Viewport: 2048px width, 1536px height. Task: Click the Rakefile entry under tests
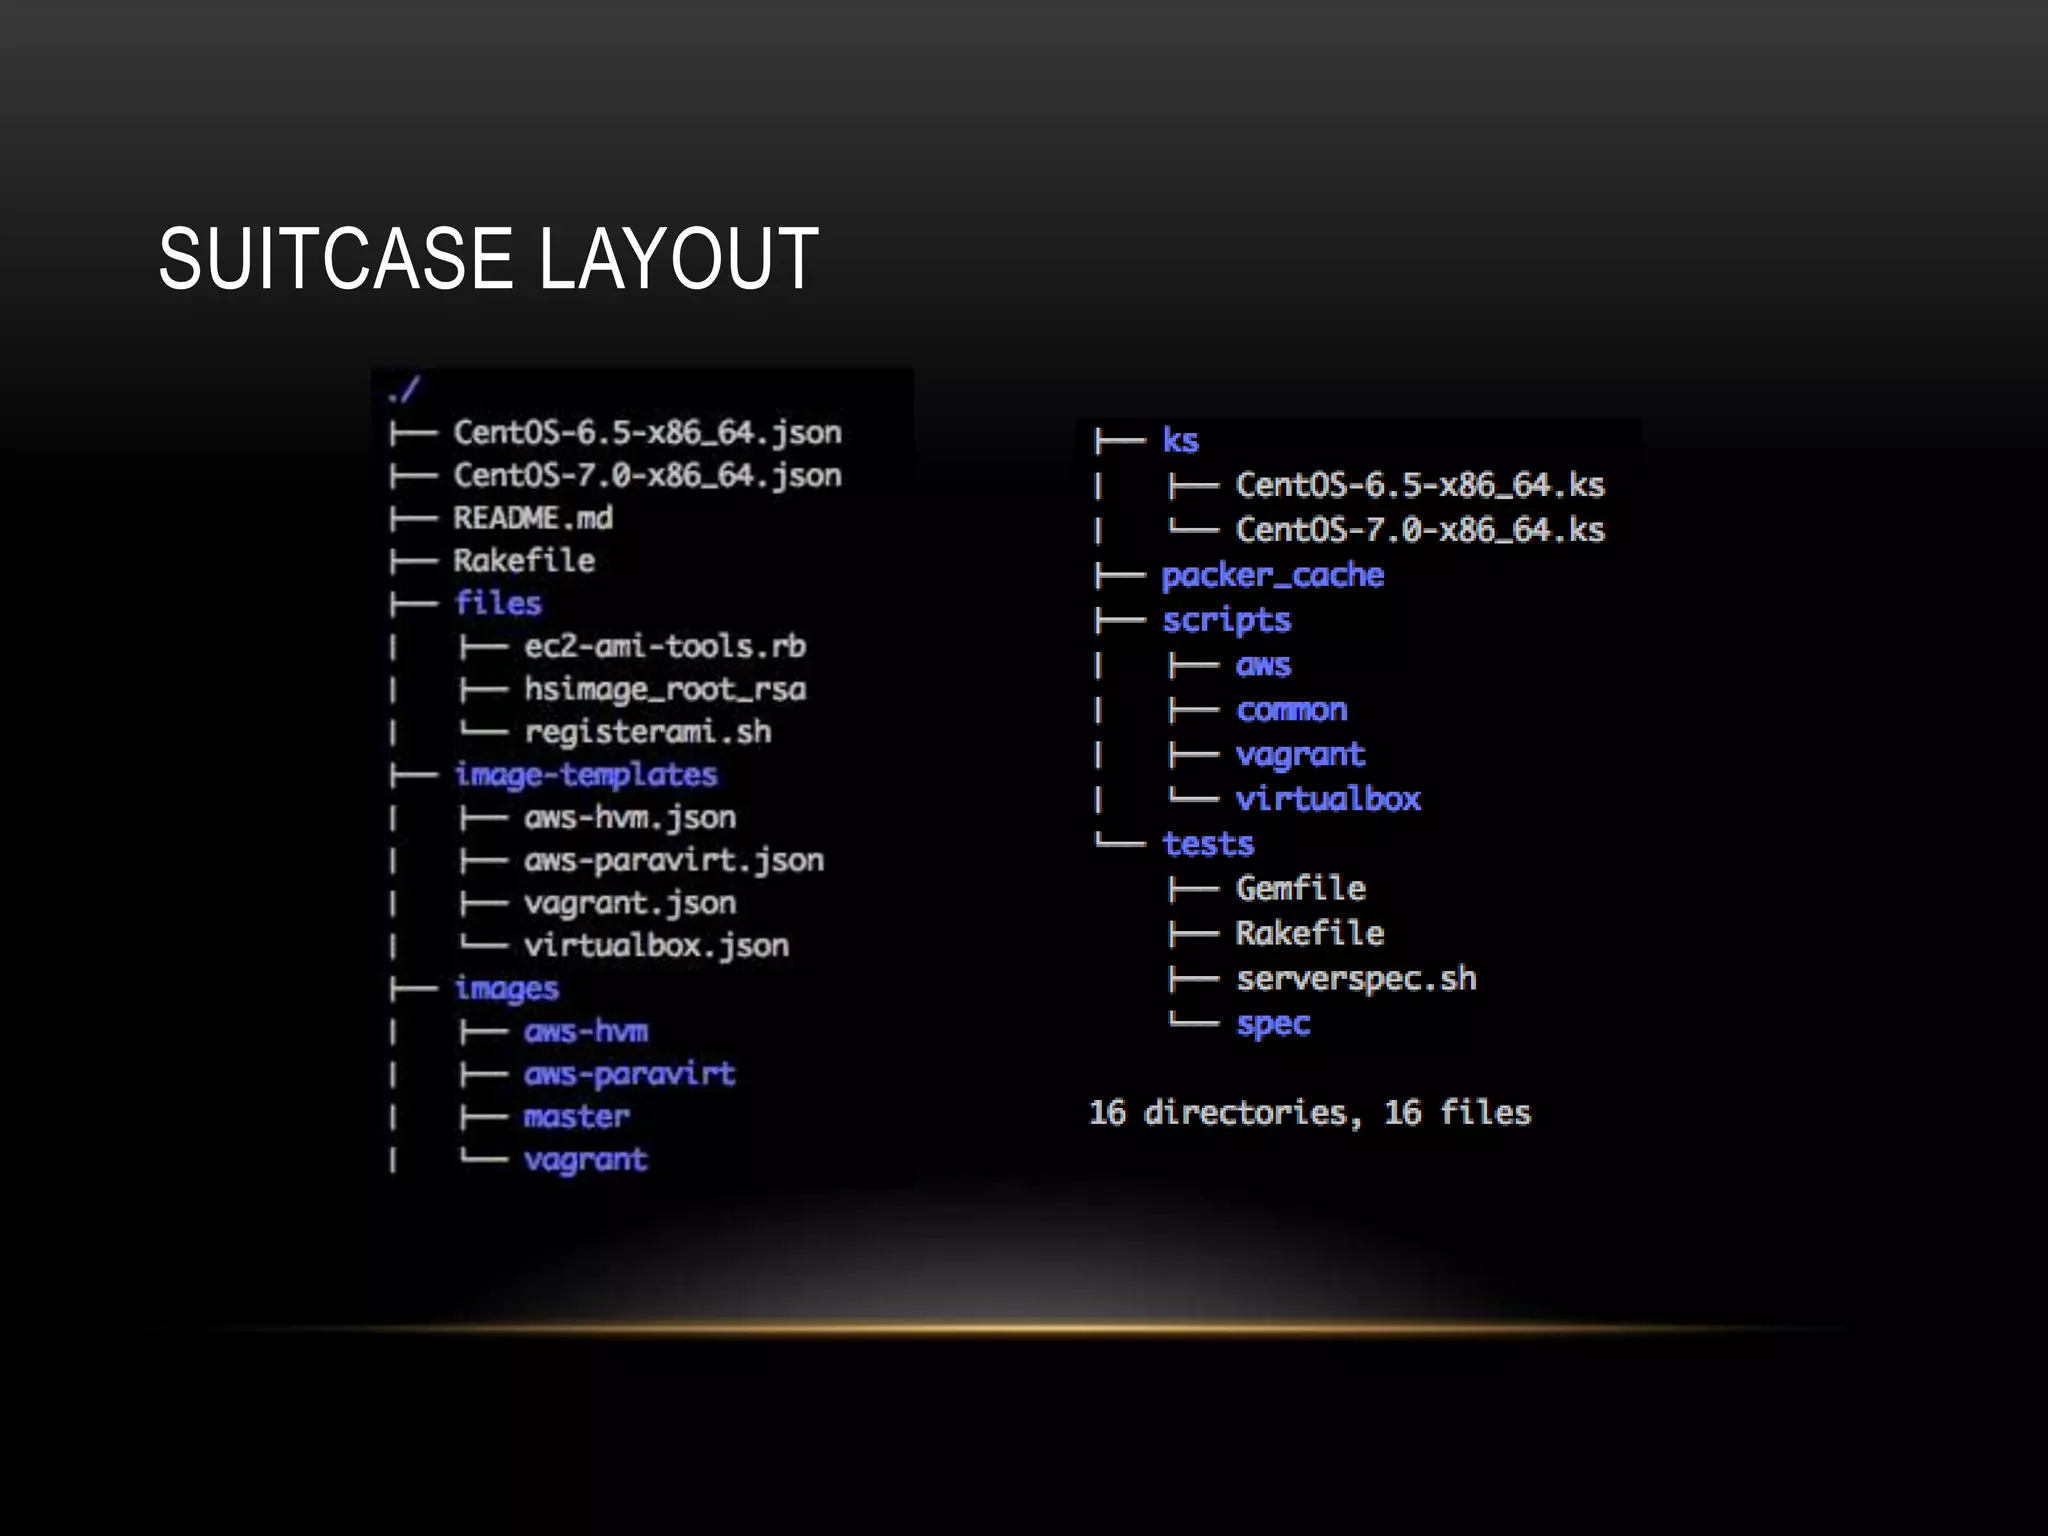pos(1310,934)
